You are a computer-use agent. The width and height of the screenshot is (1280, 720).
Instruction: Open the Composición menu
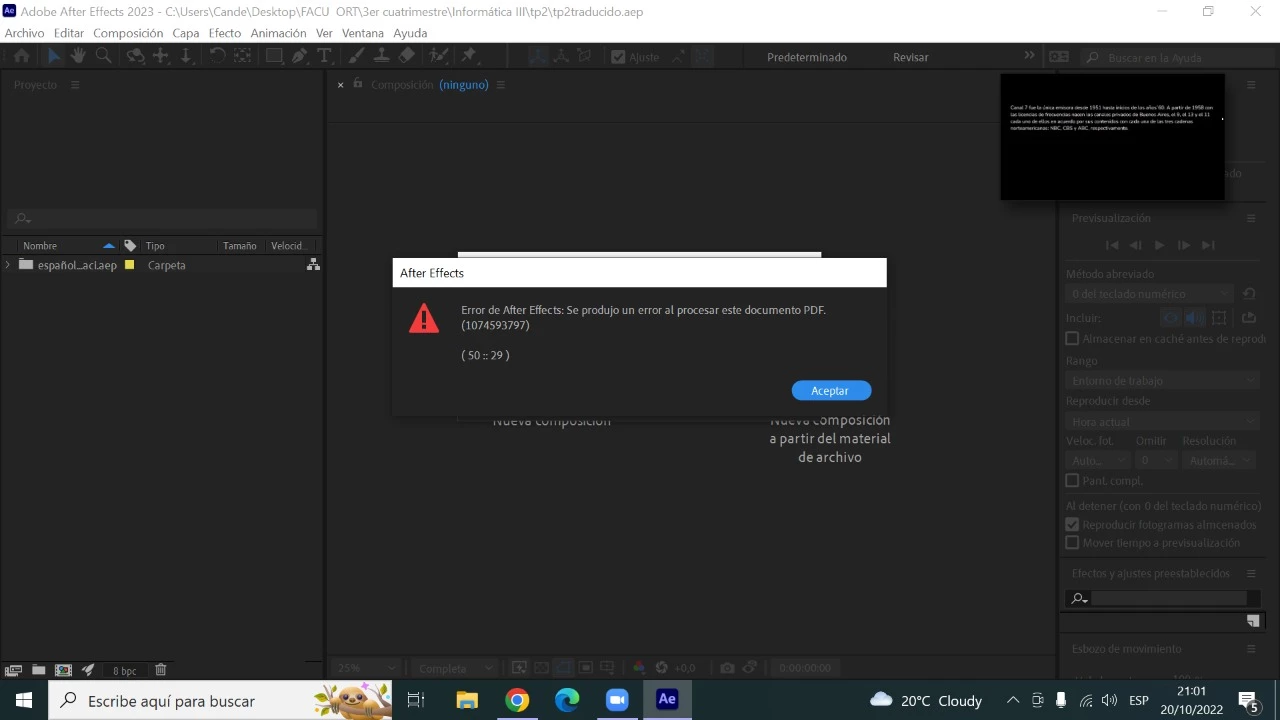coord(128,33)
